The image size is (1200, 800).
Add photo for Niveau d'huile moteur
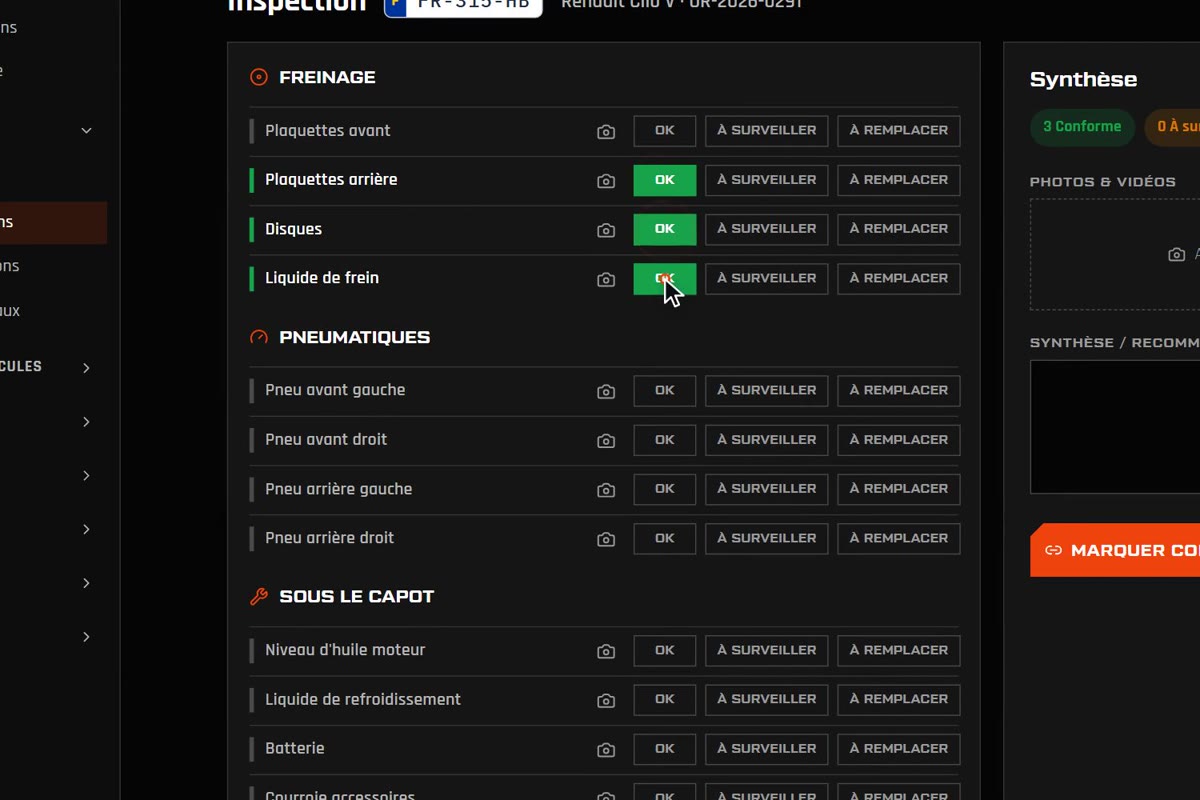point(606,651)
